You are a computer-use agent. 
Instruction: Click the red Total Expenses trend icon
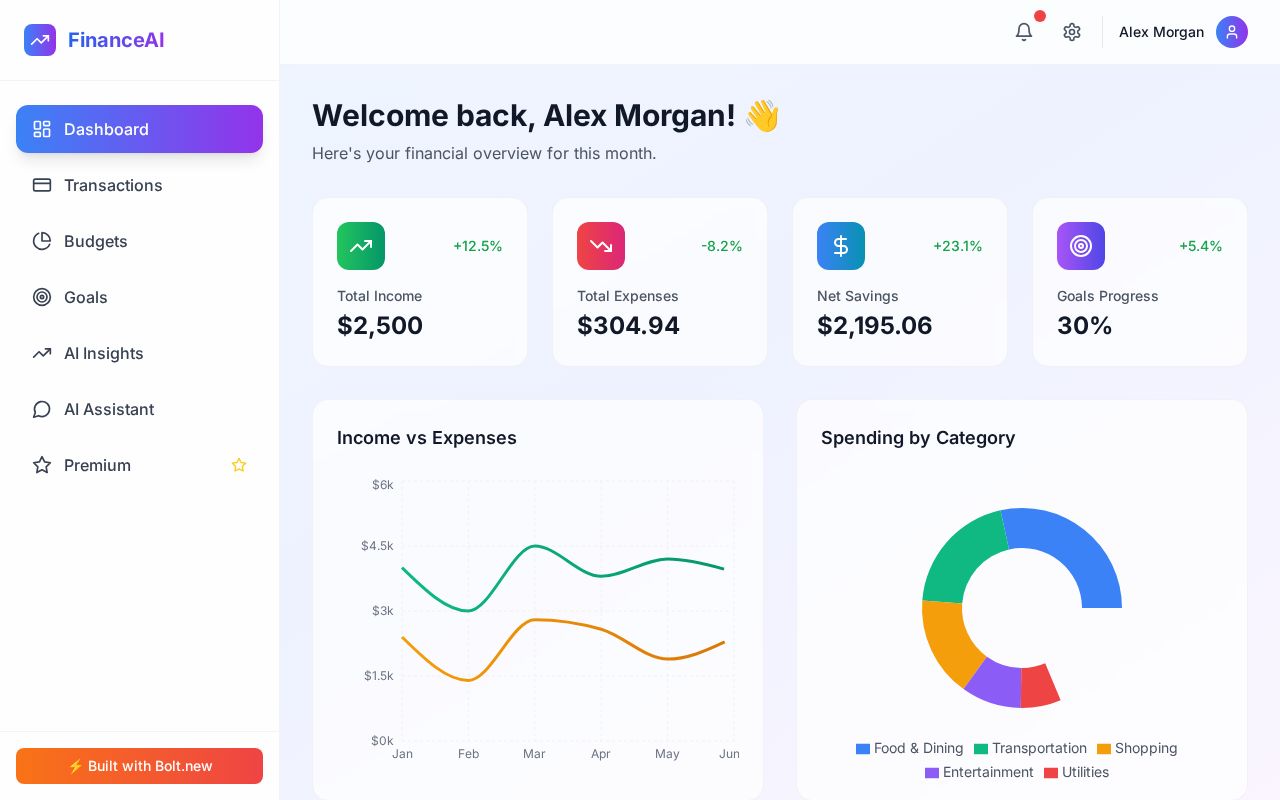[601, 246]
